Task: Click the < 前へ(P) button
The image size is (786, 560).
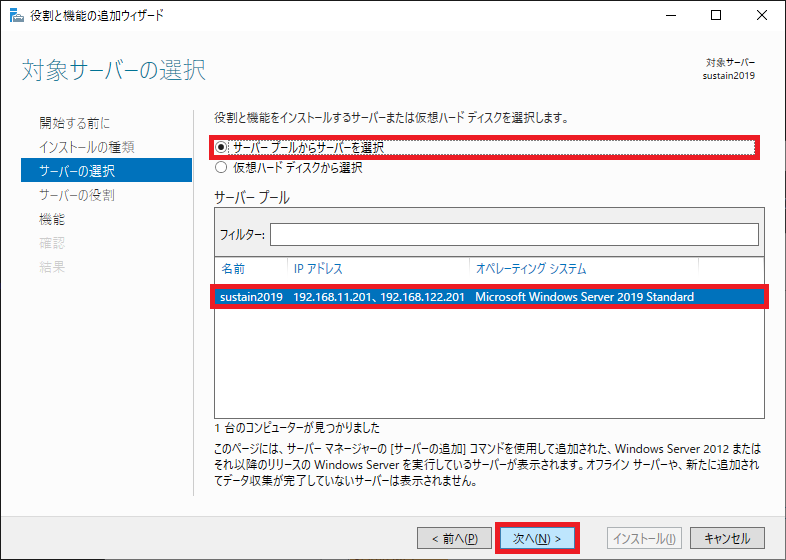Action: click(x=454, y=538)
